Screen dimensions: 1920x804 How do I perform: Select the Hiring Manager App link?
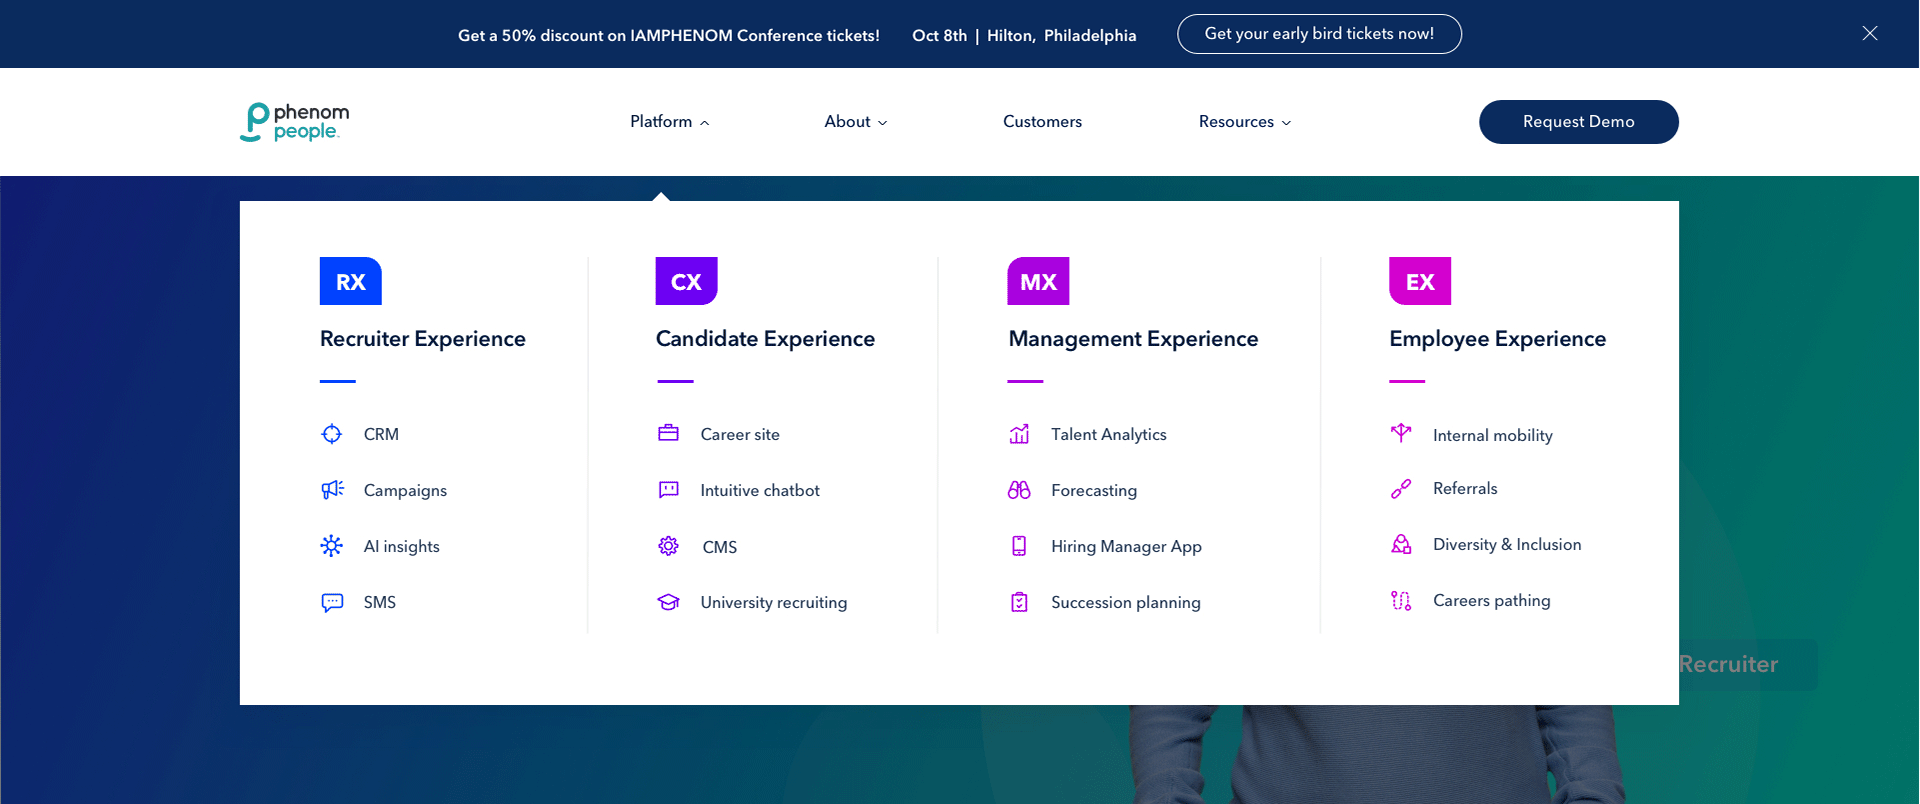click(1126, 546)
